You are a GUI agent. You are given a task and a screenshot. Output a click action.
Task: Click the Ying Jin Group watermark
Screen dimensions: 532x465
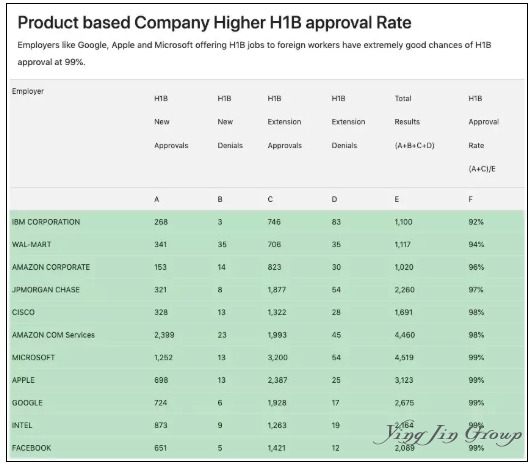448,433
